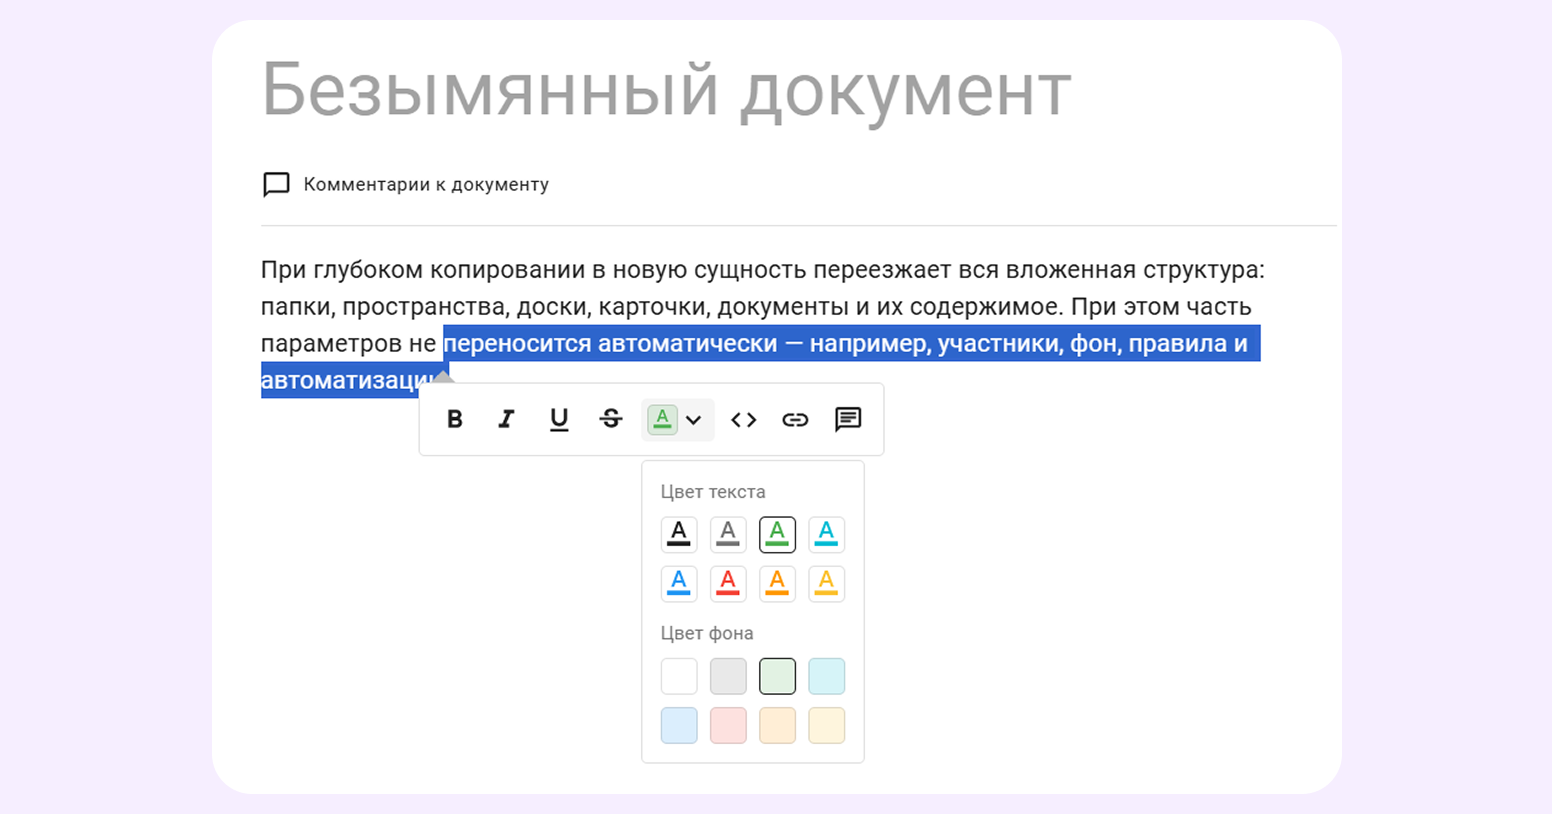Open Комментарии к документу
The width and height of the screenshot is (1552, 814).
click(426, 185)
